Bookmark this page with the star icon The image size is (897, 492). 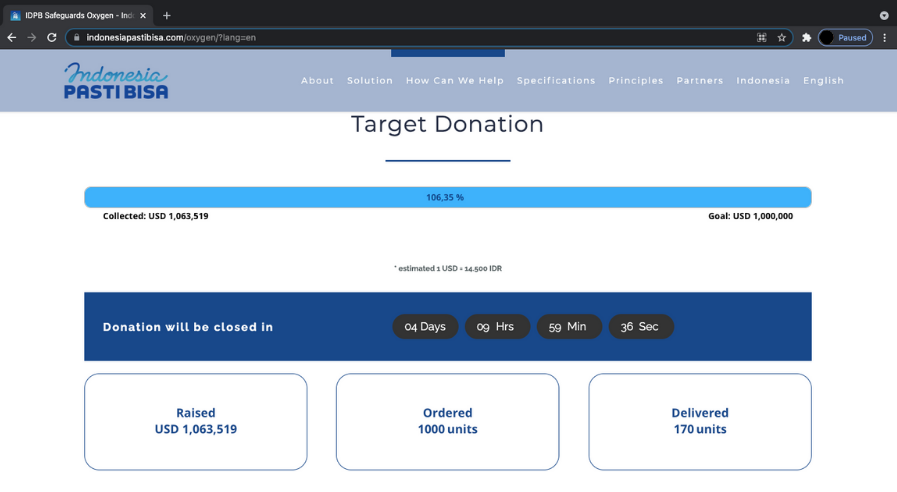point(782,38)
